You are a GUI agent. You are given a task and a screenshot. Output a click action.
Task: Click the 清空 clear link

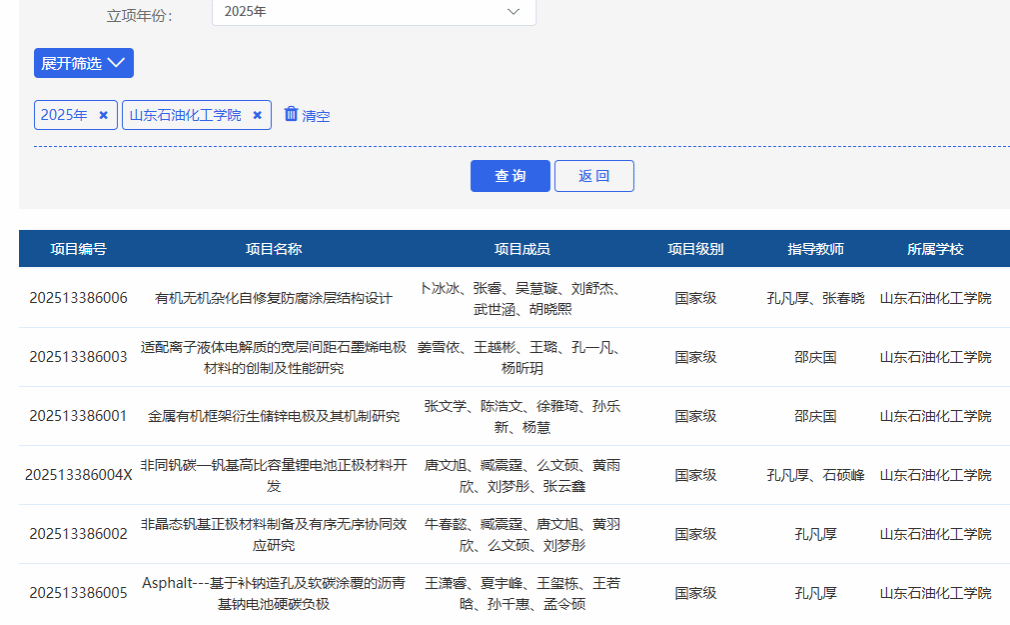tap(316, 116)
